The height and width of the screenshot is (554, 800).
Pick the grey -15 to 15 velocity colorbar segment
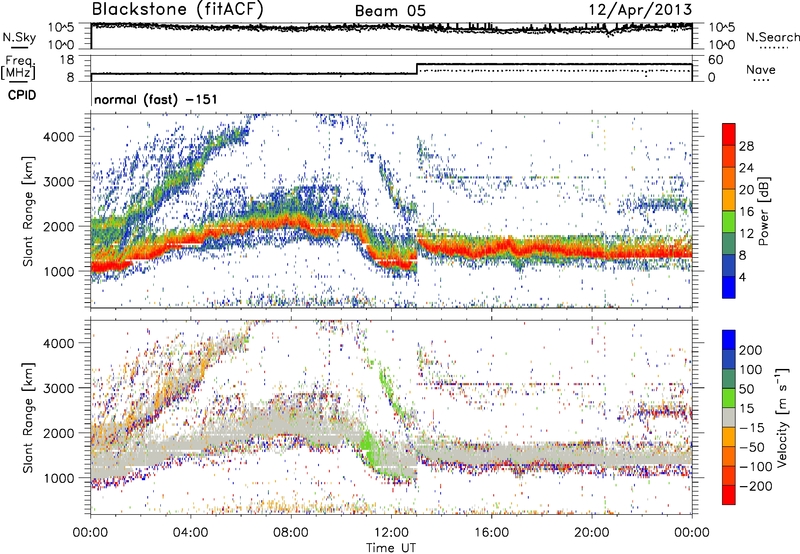729,417
